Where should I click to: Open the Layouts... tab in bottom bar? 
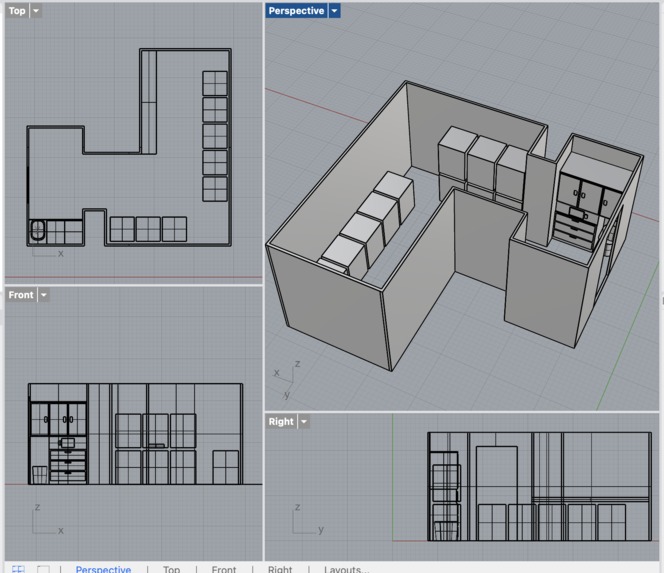click(346, 569)
